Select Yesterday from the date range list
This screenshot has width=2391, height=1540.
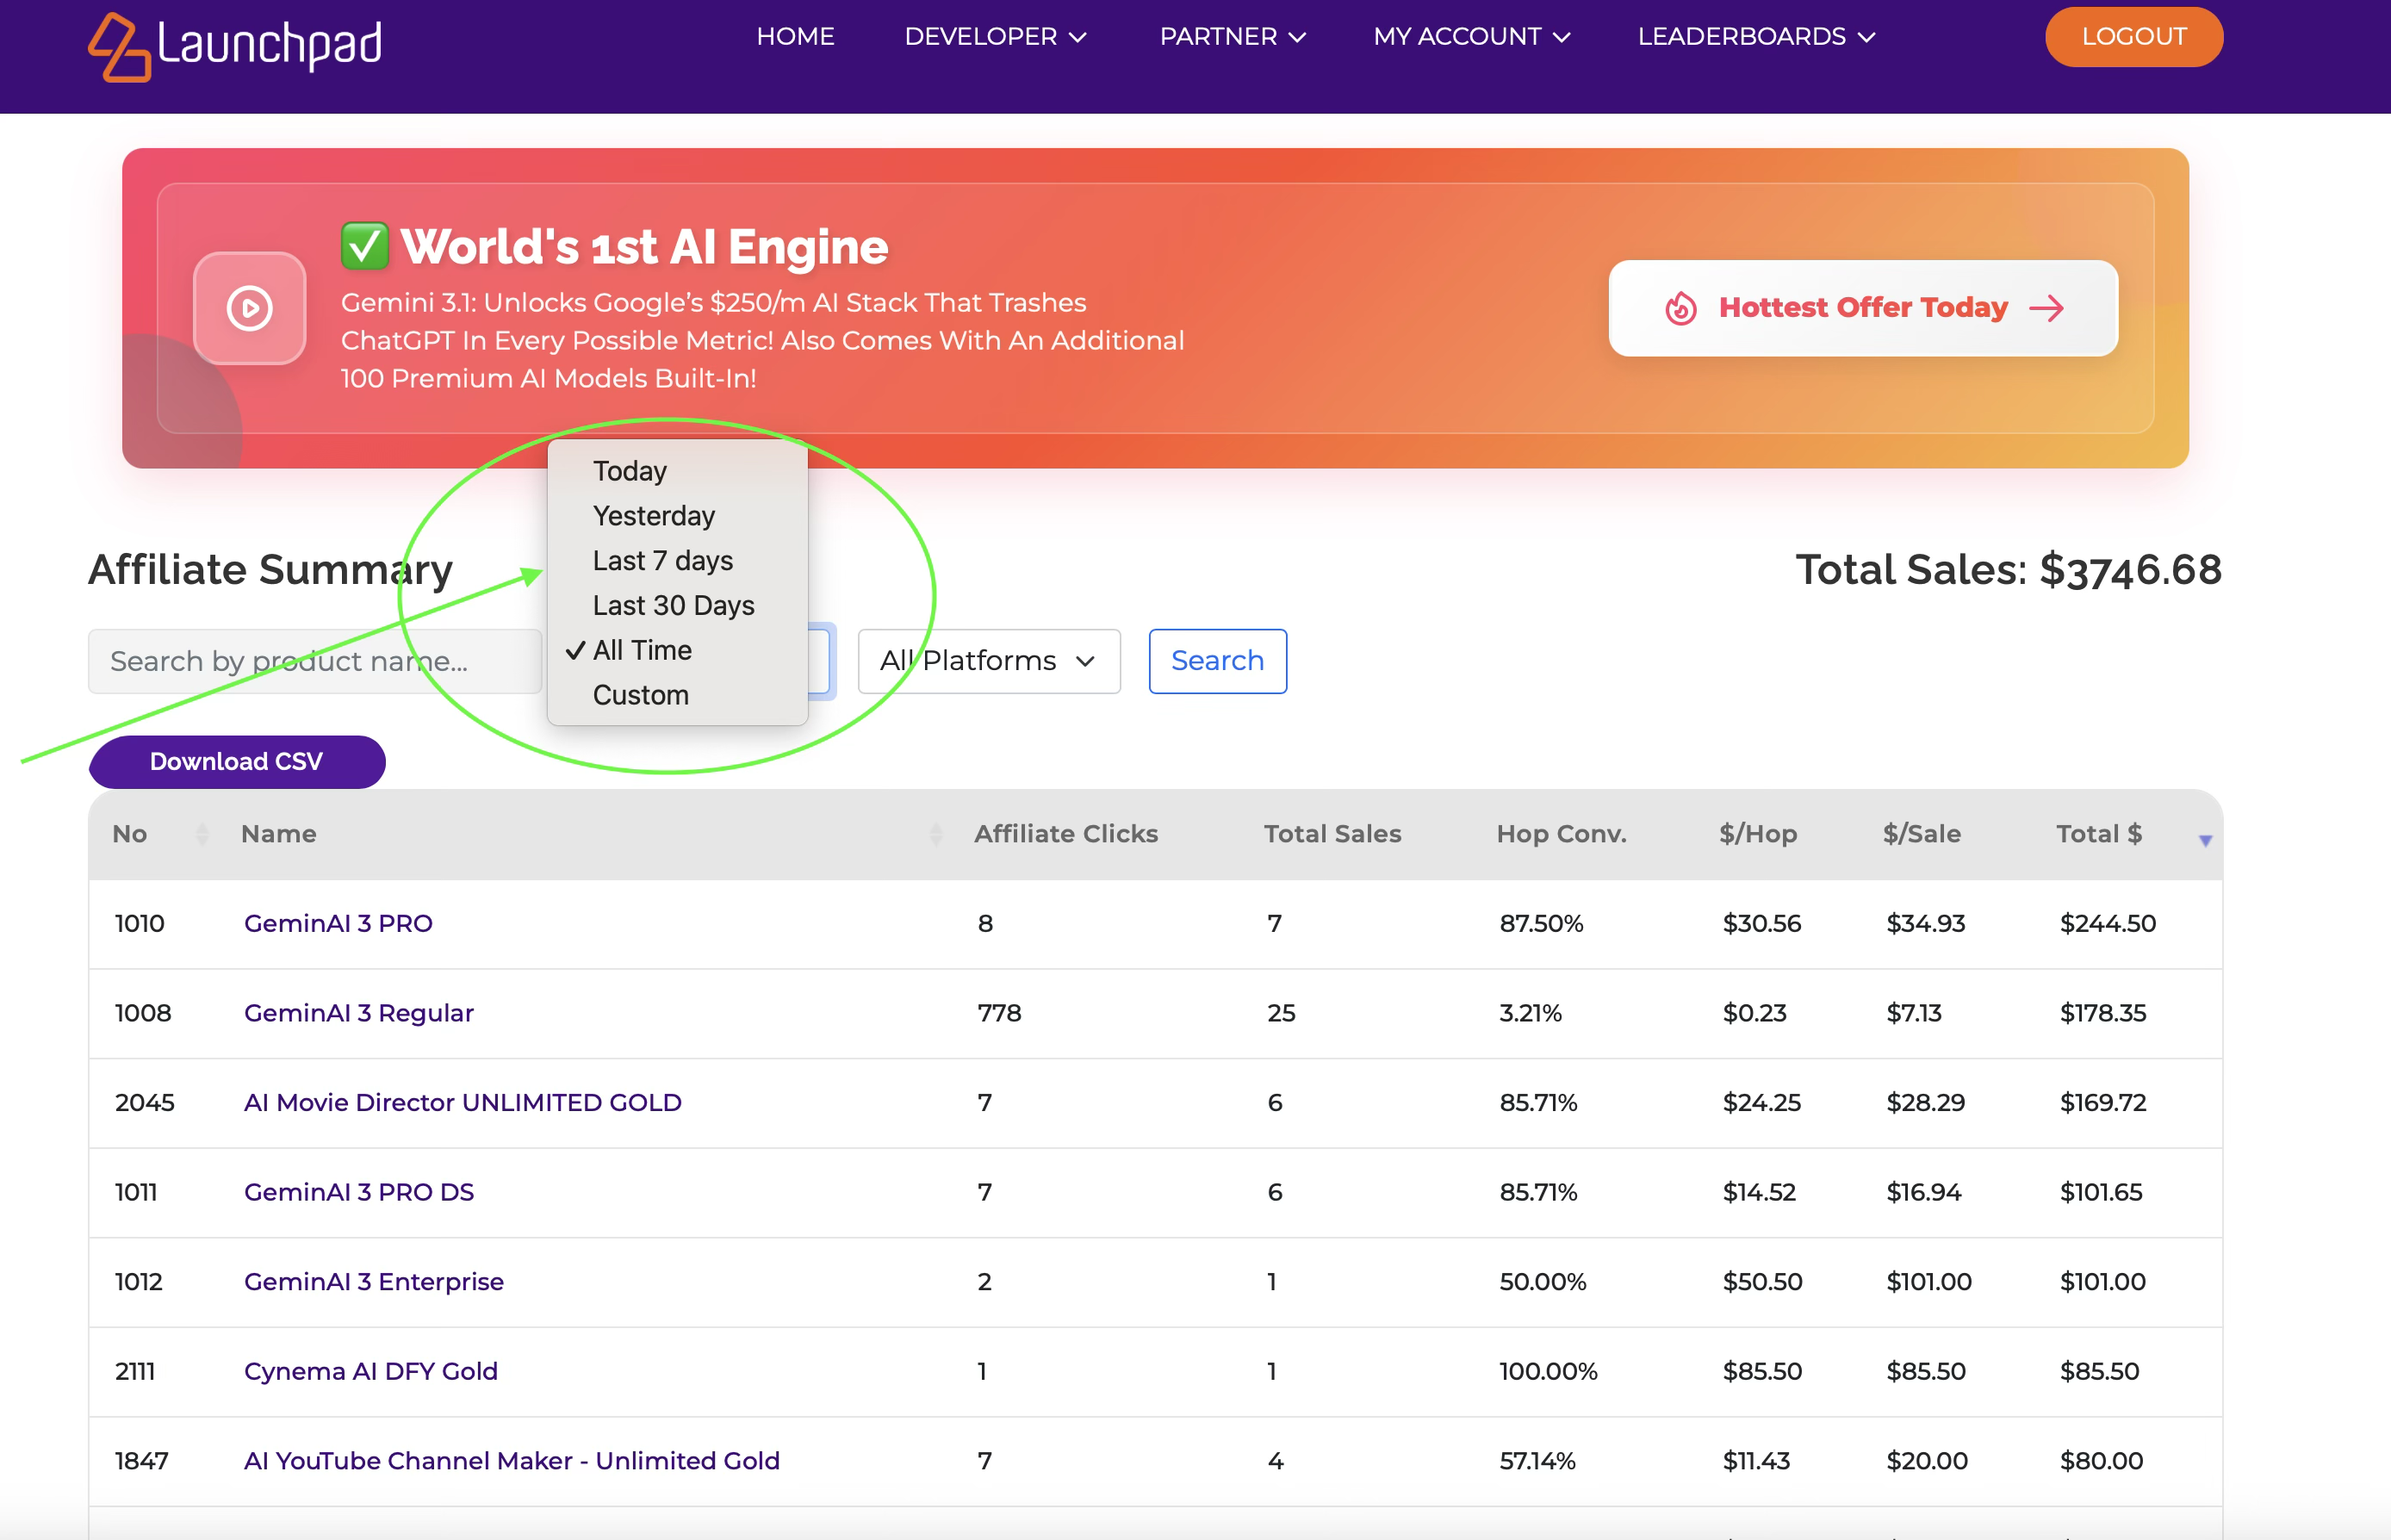654,516
